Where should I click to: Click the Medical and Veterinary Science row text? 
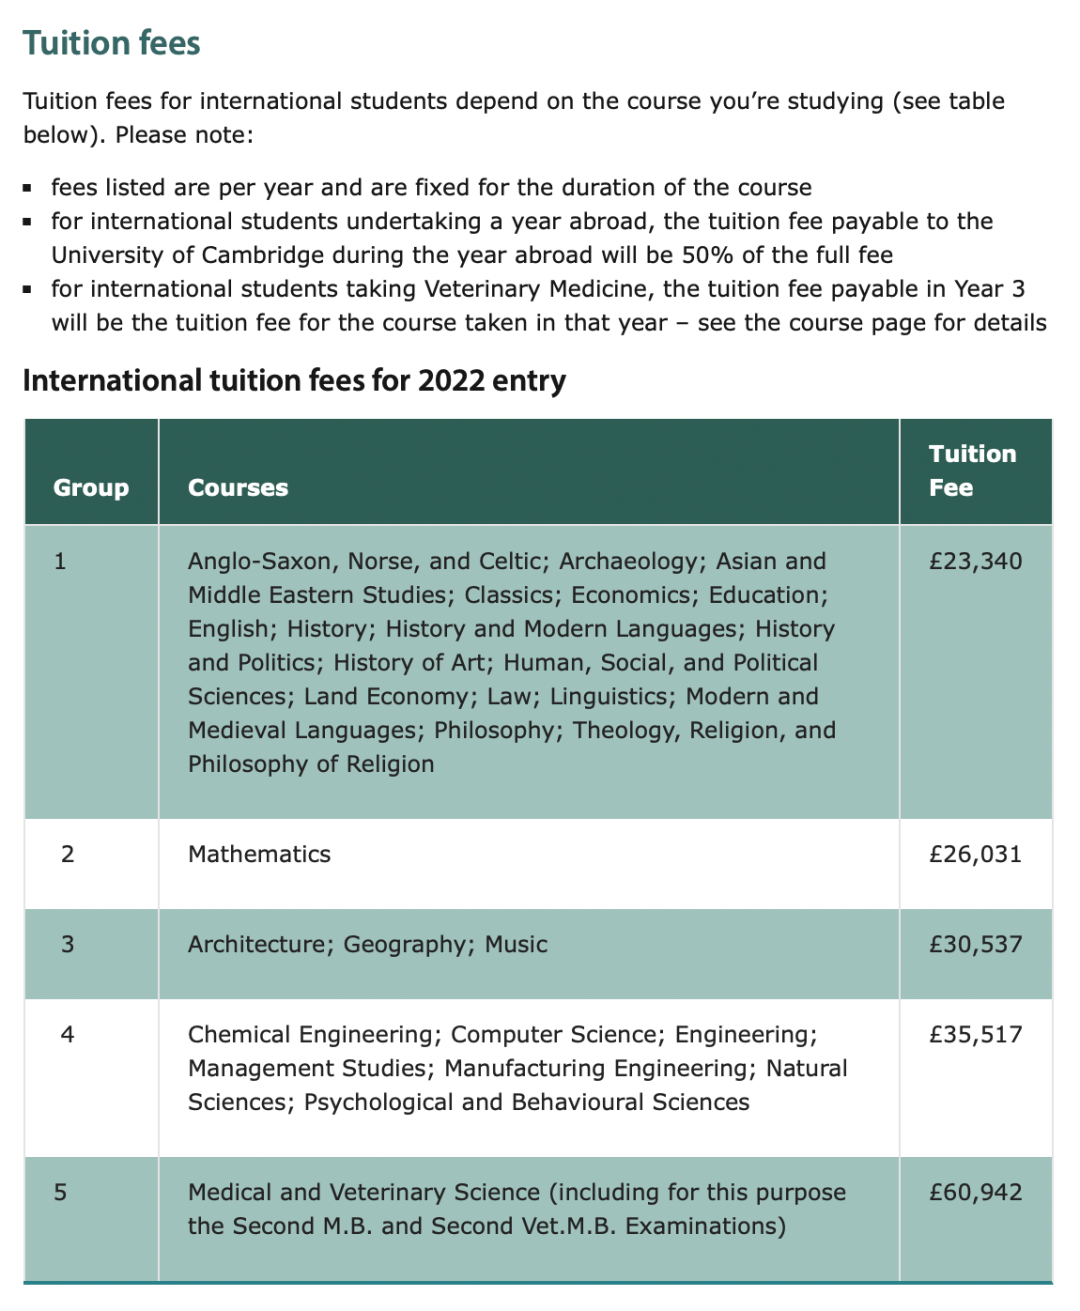[x=517, y=1209]
